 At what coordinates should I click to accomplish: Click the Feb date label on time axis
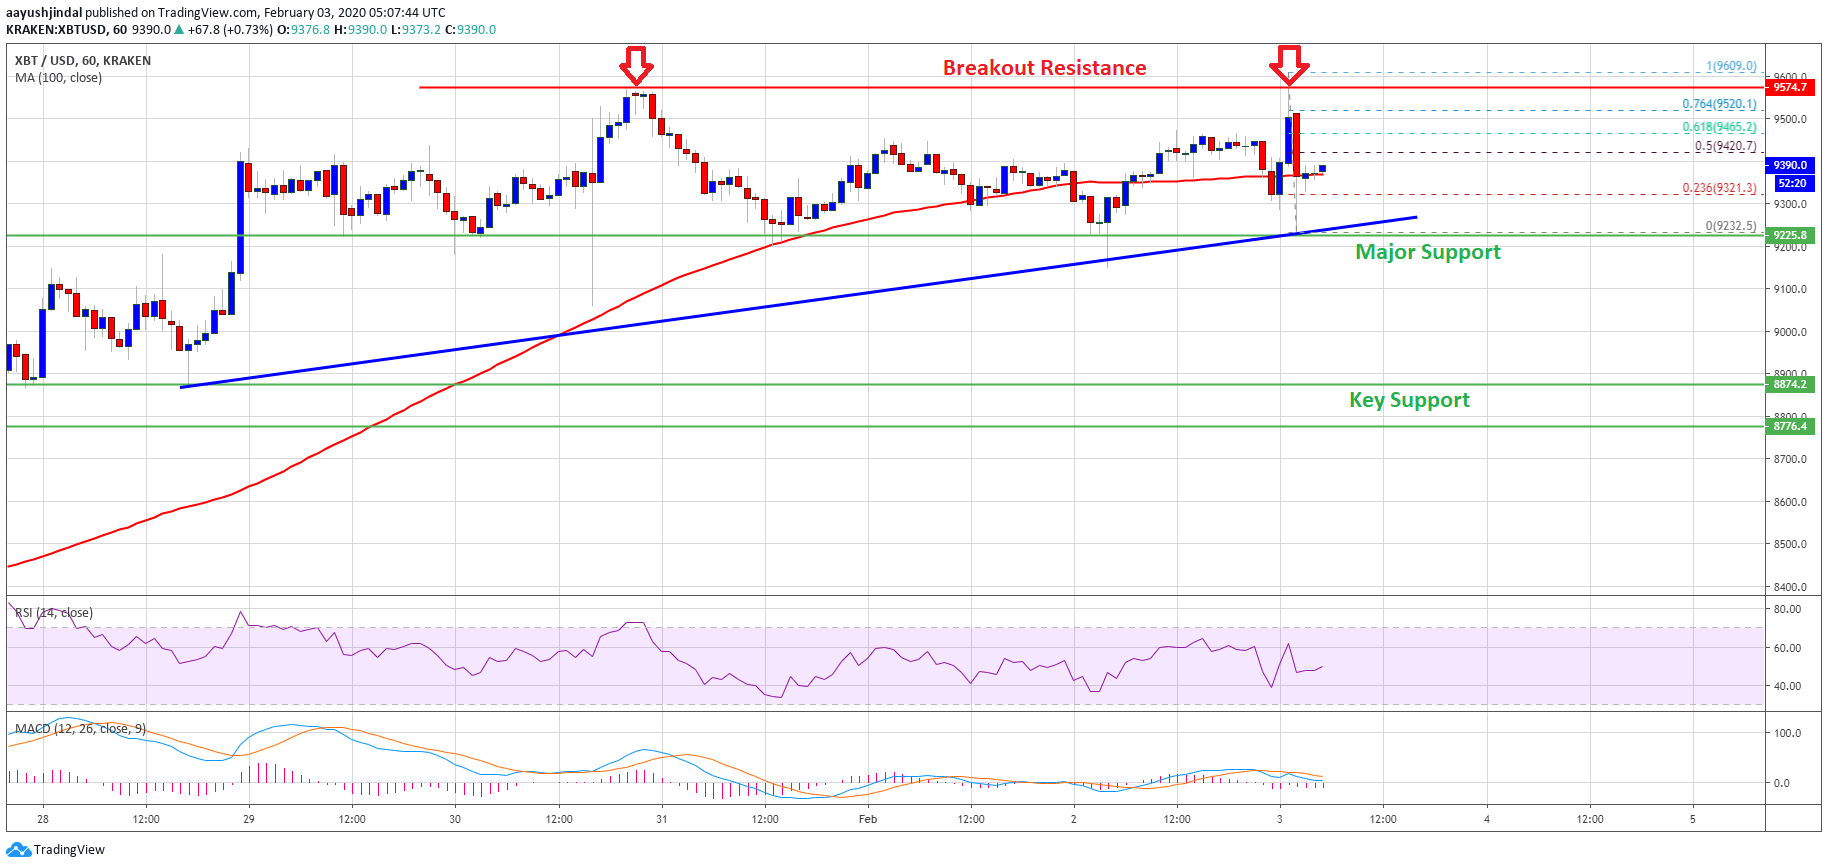(868, 819)
